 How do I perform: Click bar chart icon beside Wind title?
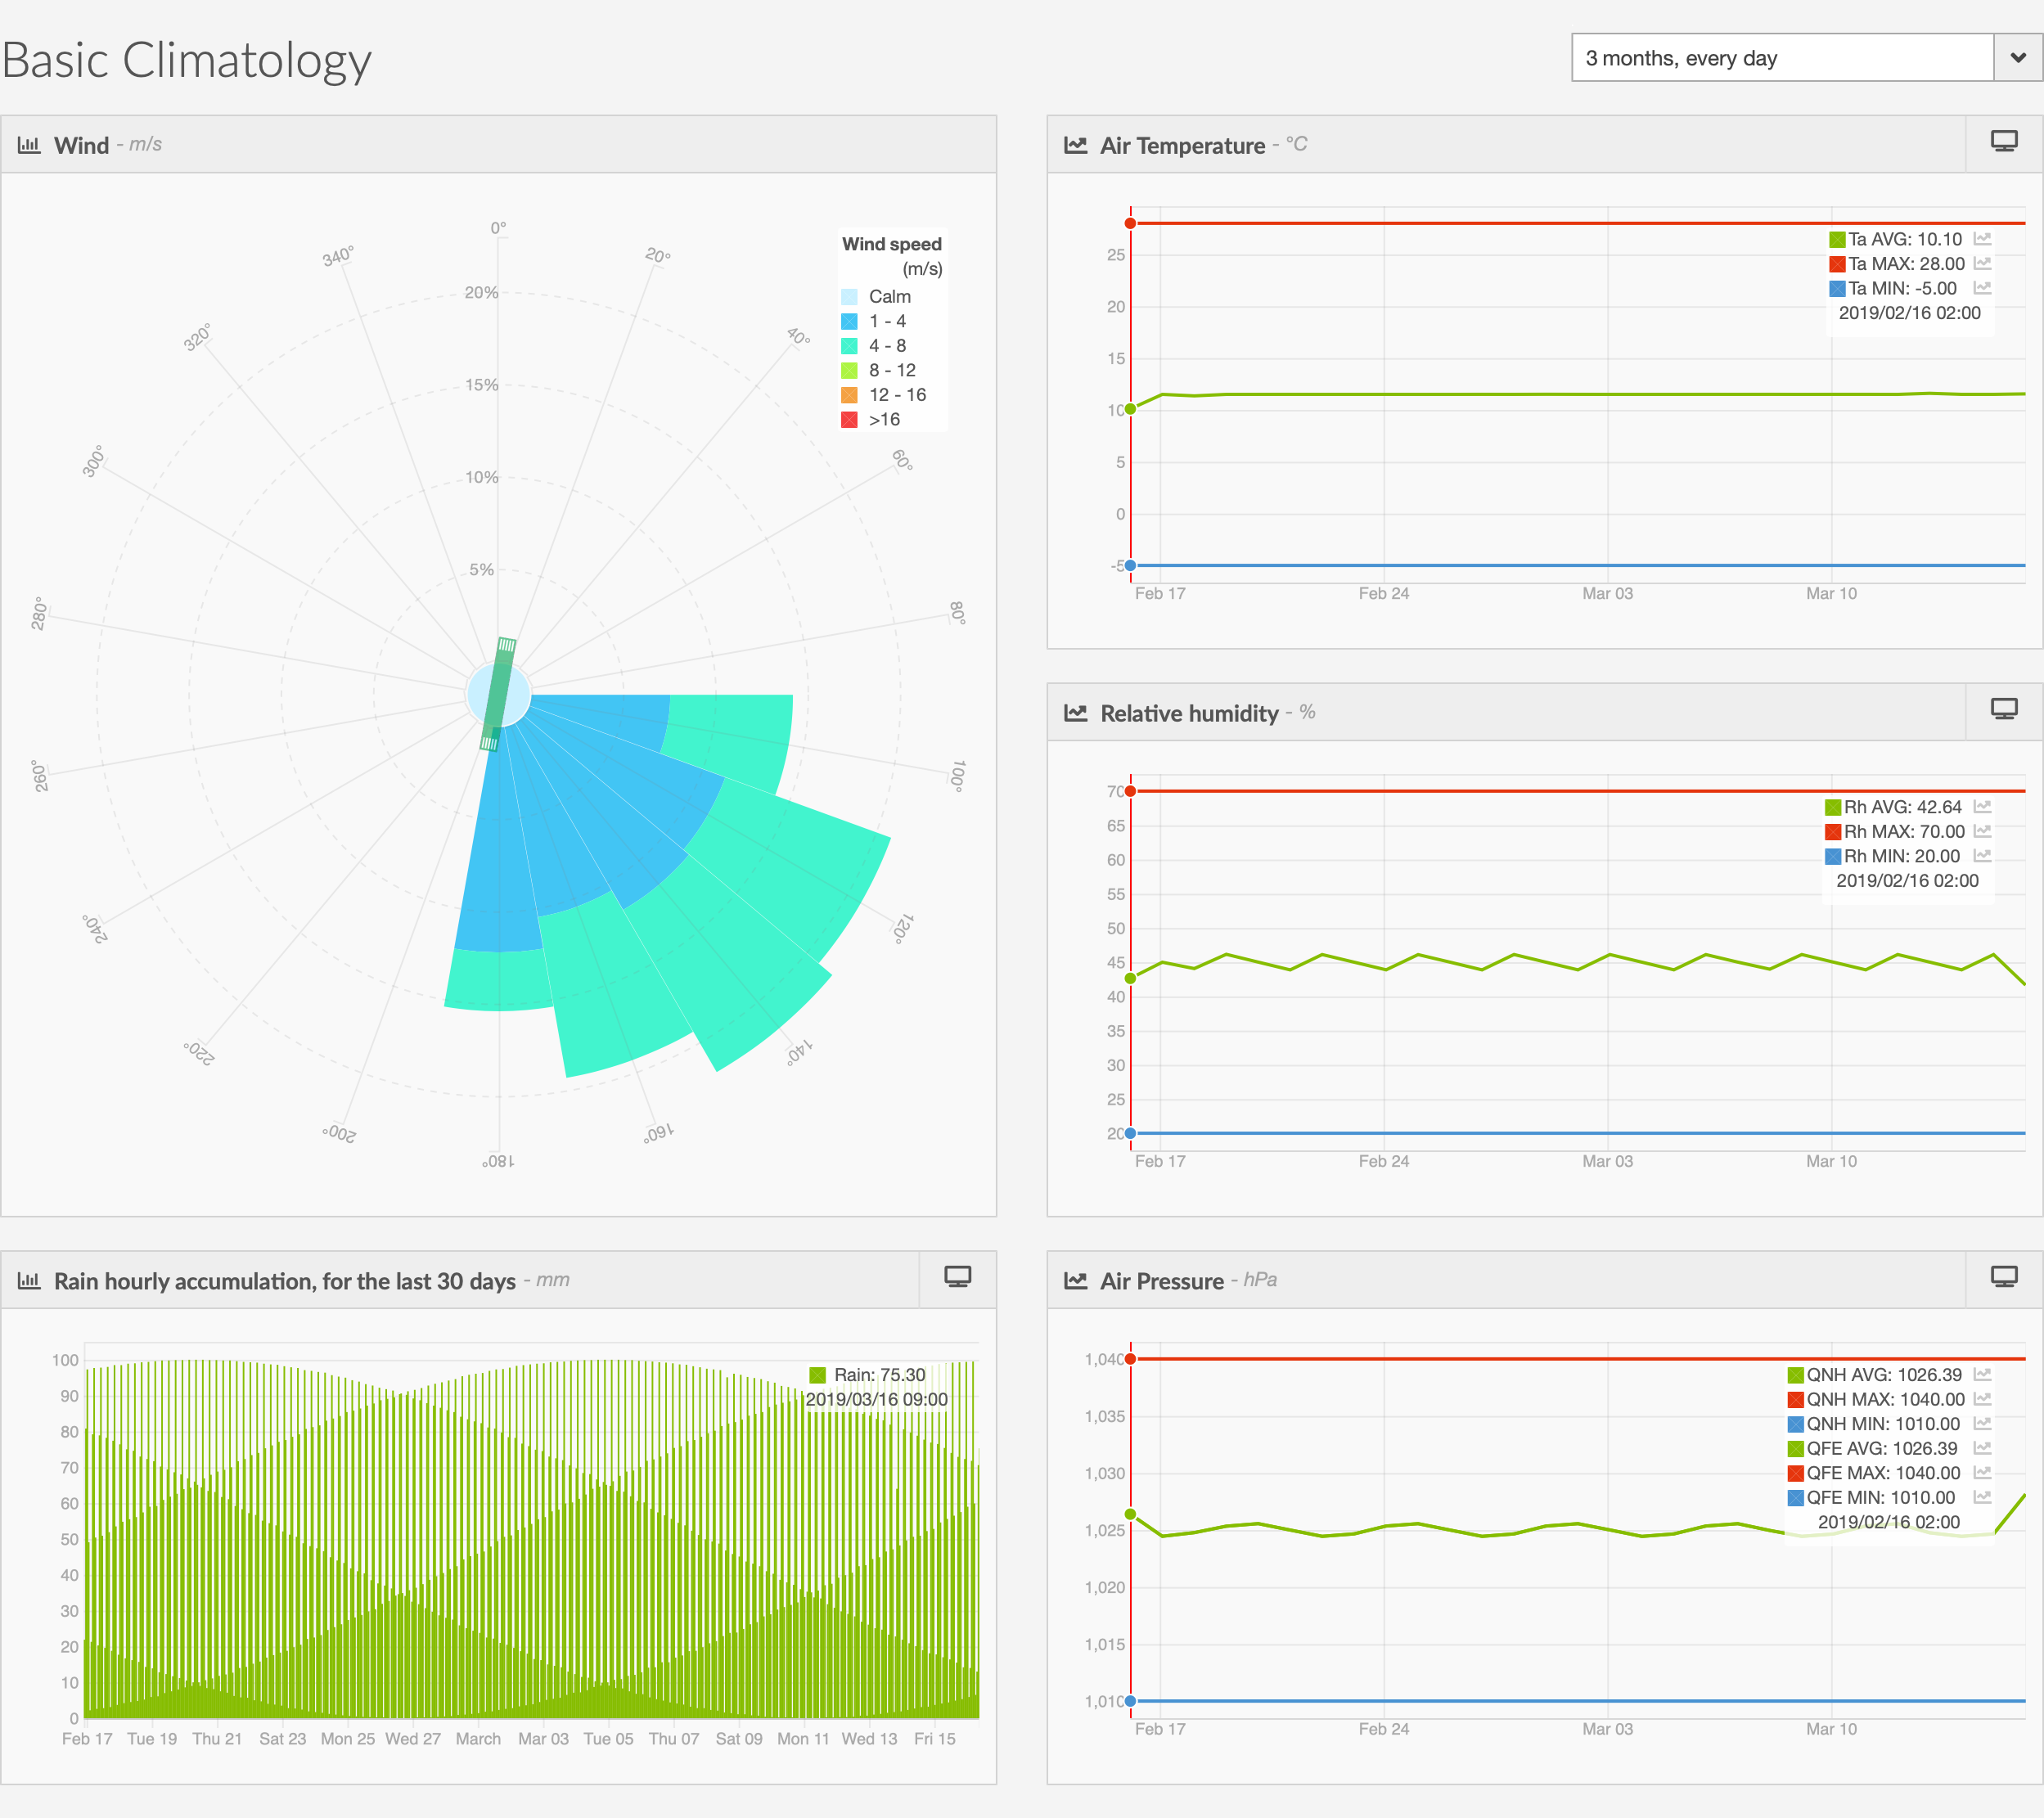pyautogui.click(x=29, y=145)
